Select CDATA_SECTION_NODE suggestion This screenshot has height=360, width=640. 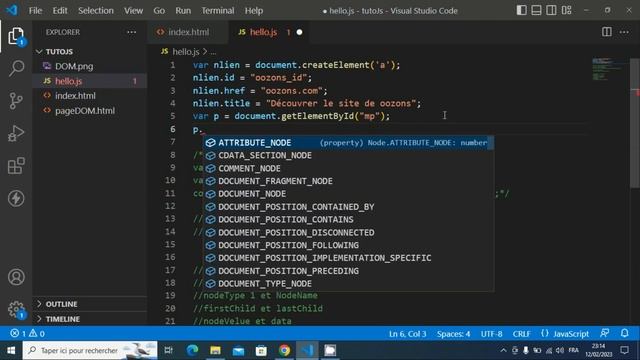click(x=349, y=156)
